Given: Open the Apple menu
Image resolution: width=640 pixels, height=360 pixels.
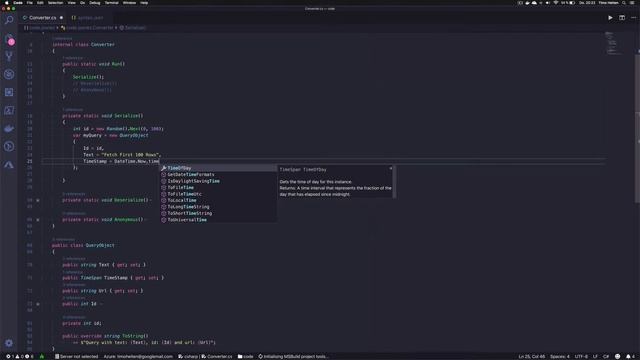Looking at the screenshot, I should [x=7, y=3].
